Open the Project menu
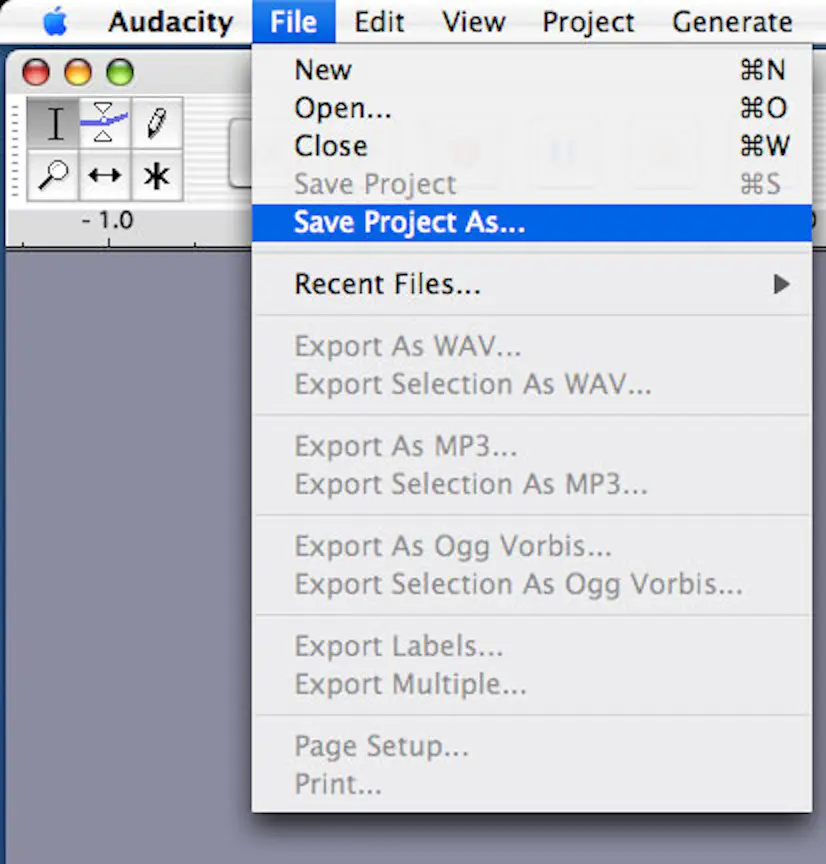 [x=588, y=21]
